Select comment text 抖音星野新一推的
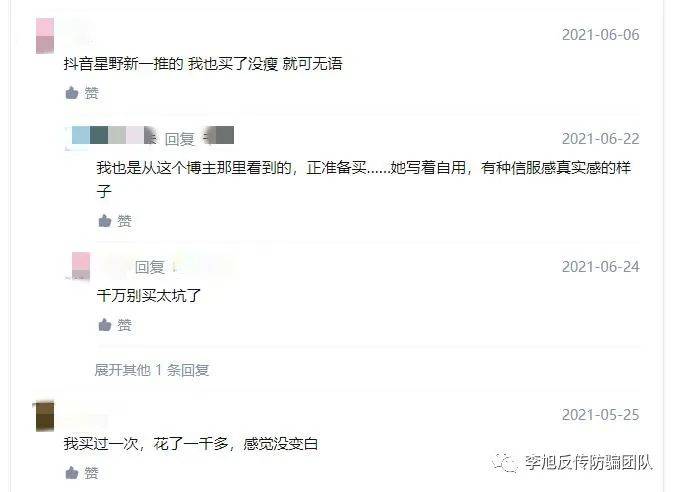 pyautogui.click(x=123, y=64)
